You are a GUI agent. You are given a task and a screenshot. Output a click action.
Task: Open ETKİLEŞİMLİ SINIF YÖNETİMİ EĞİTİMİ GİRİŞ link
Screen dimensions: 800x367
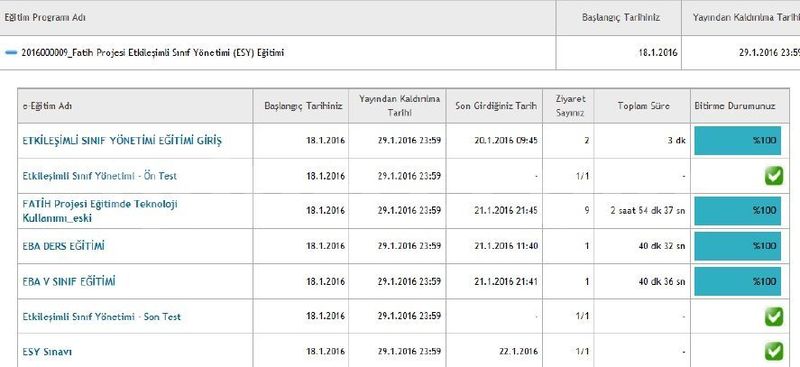pos(122,141)
